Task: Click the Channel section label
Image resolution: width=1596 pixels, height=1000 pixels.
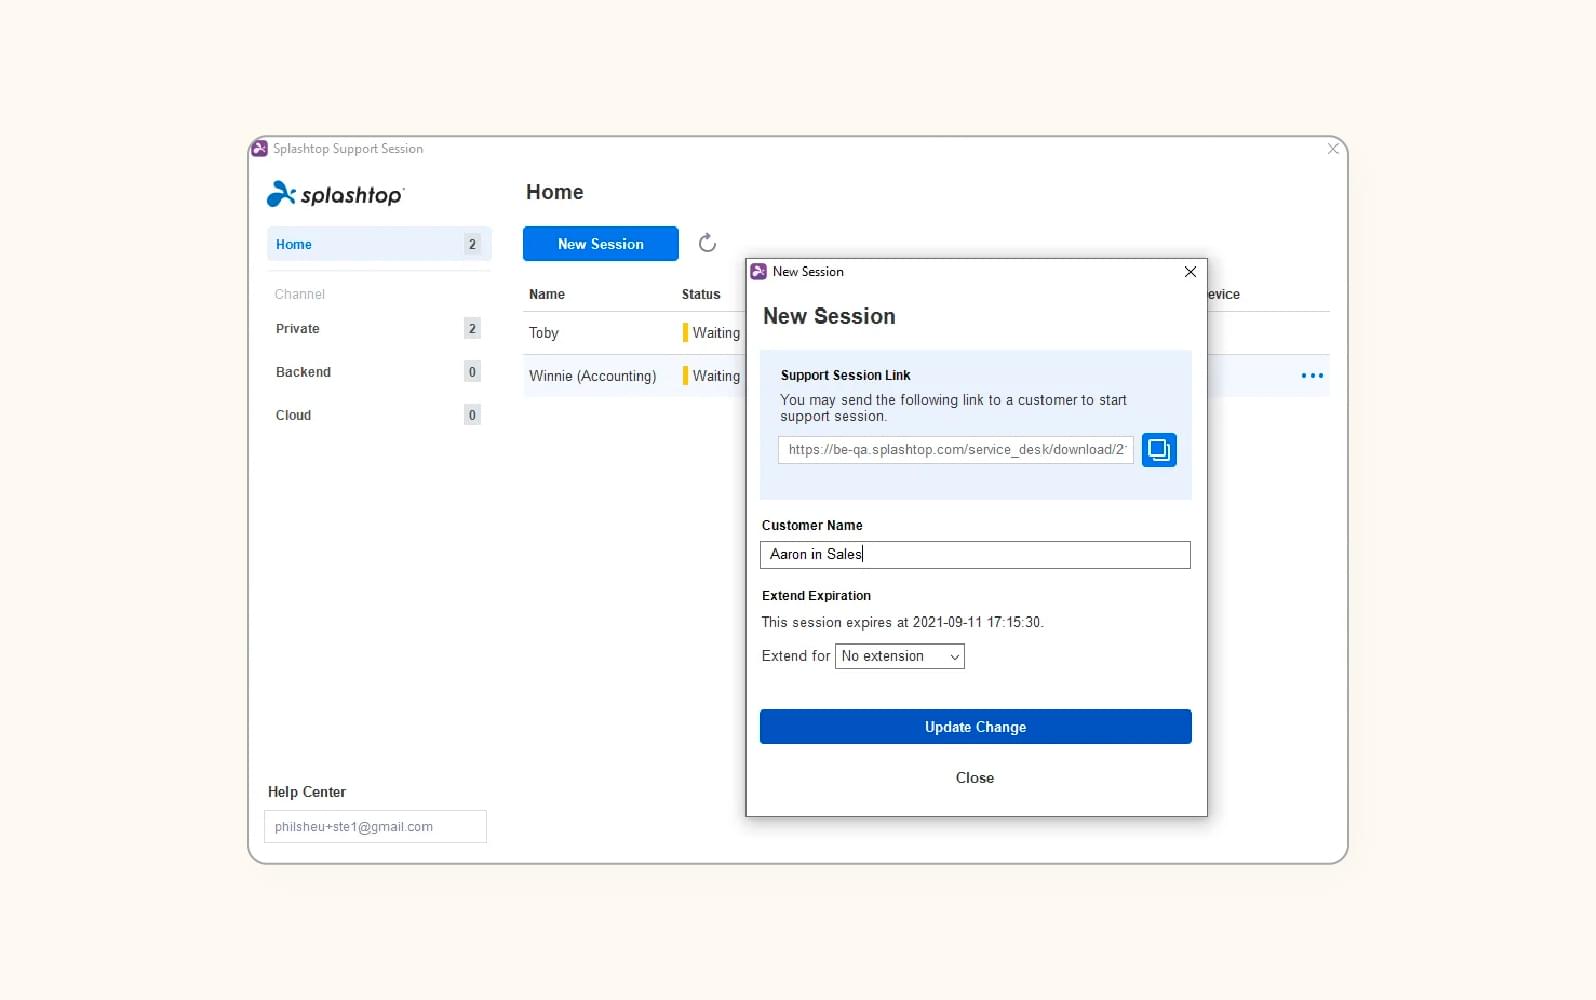Action: (300, 294)
